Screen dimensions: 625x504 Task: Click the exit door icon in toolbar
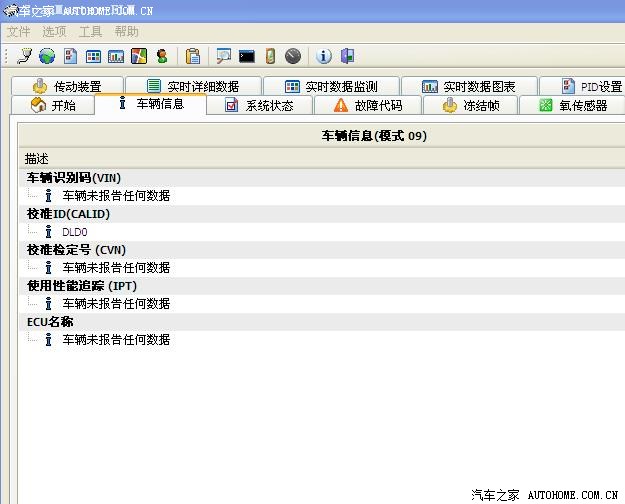pyautogui.click(x=347, y=56)
